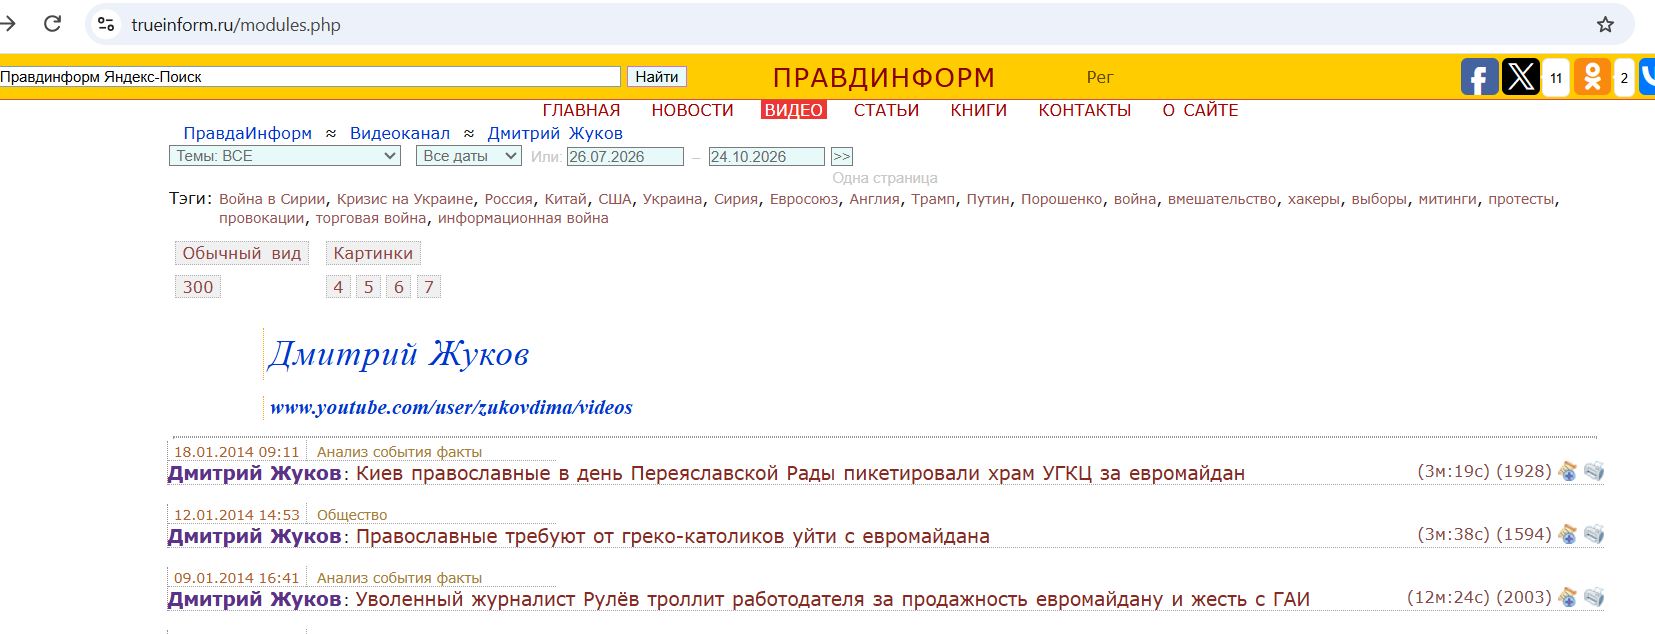Image resolution: width=1655 pixels, height=634 pixels.
Task: Open the Видеоканал breadcrumb link
Action: (400, 133)
